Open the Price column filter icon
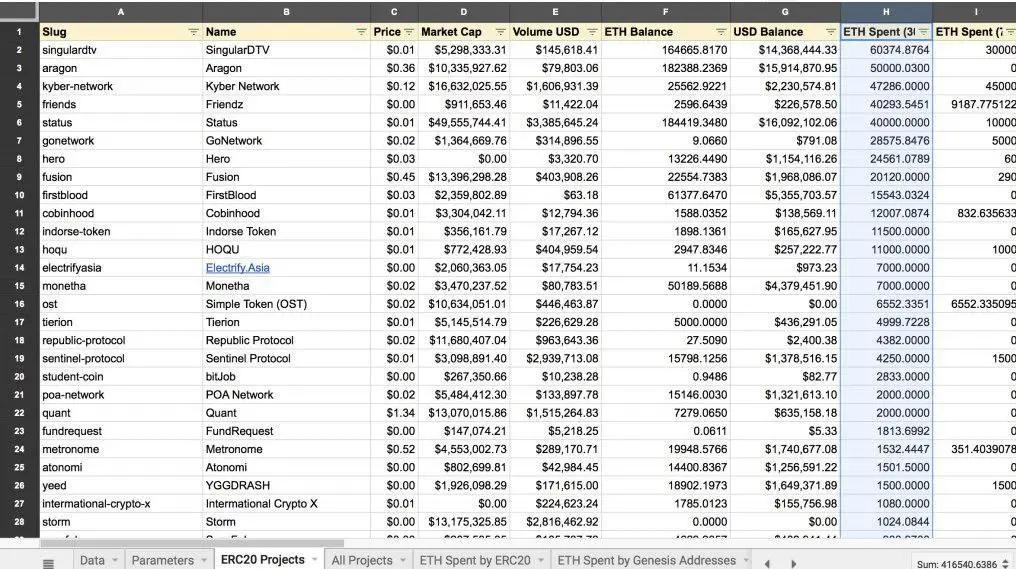The image size is (1016, 569). click(x=408, y=32)
